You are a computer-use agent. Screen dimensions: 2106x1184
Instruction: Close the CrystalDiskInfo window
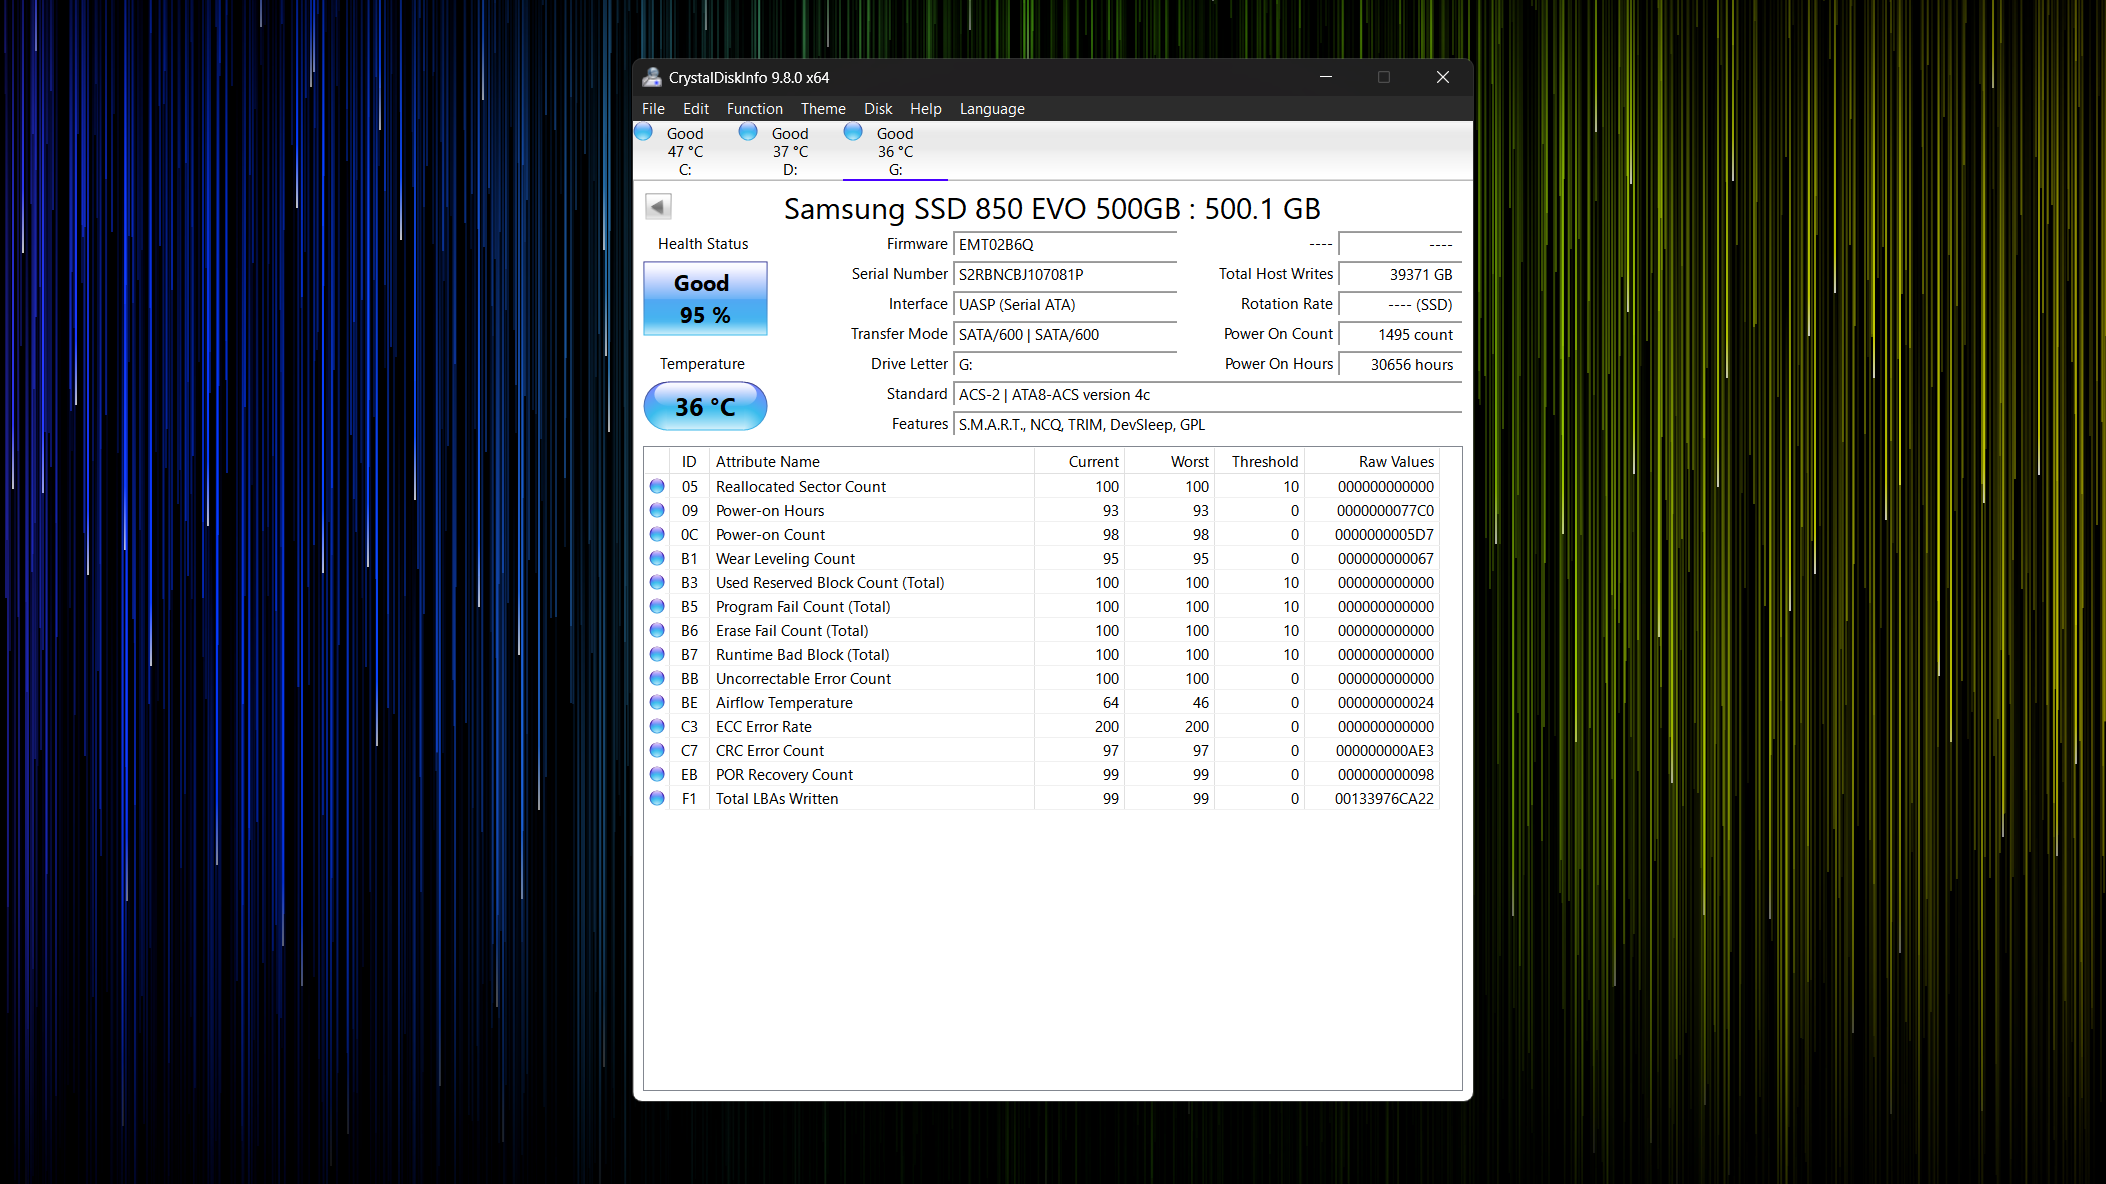tap(1443, 77)
